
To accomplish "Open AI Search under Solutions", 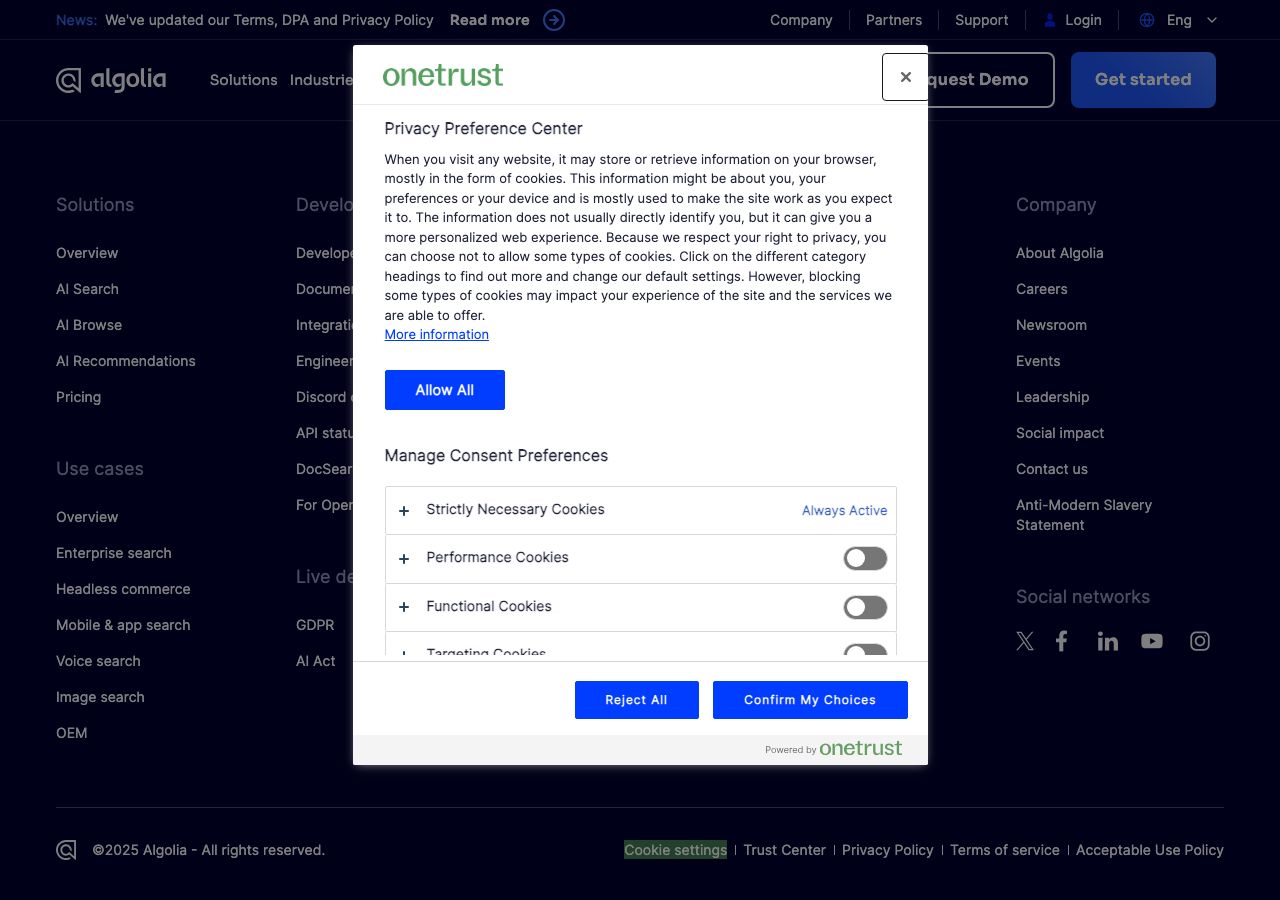I will coord(87,289).
